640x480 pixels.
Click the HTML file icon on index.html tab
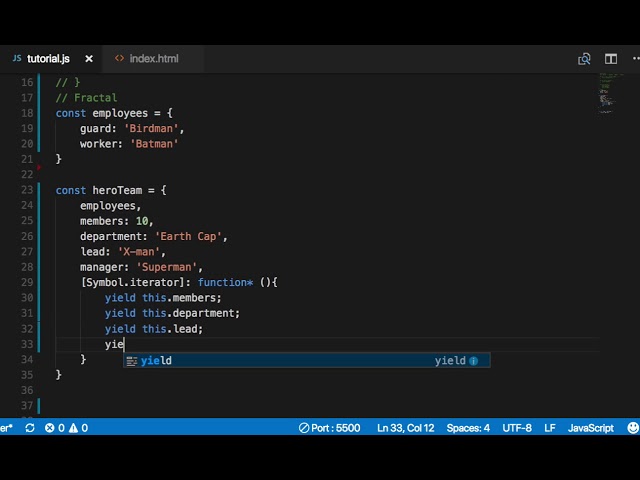click(119, 58)
